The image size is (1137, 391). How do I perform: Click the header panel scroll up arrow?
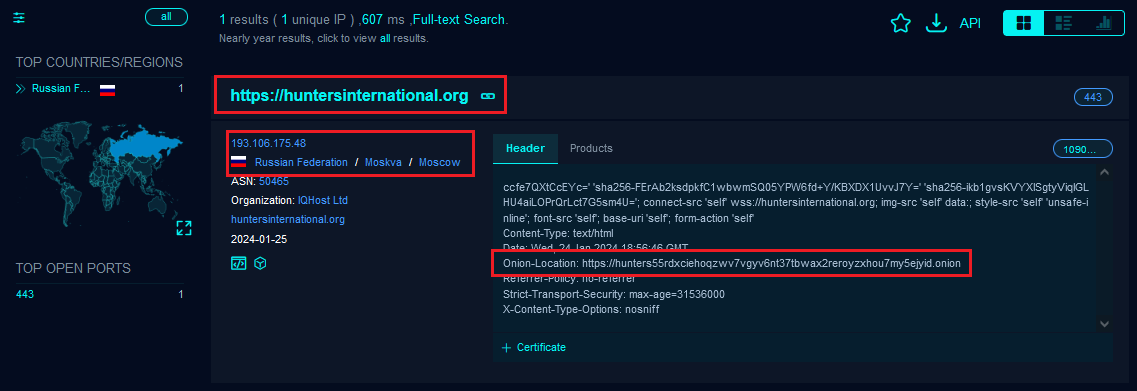1104,173
